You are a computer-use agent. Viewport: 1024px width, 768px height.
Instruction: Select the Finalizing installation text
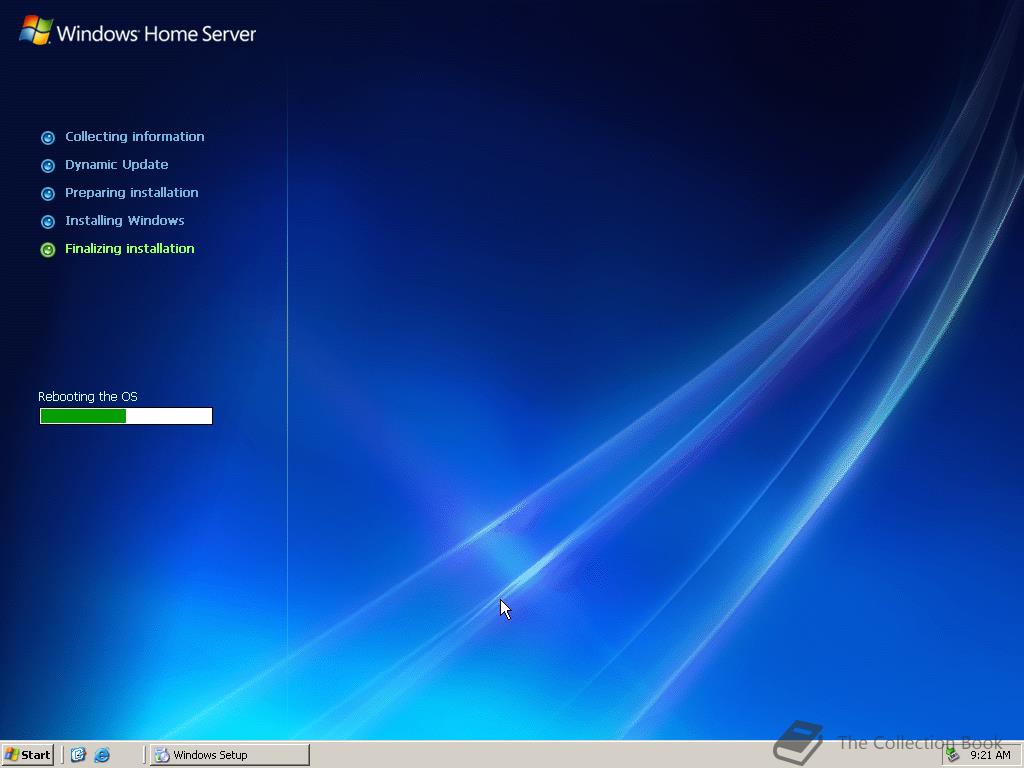tap(129, 249)
